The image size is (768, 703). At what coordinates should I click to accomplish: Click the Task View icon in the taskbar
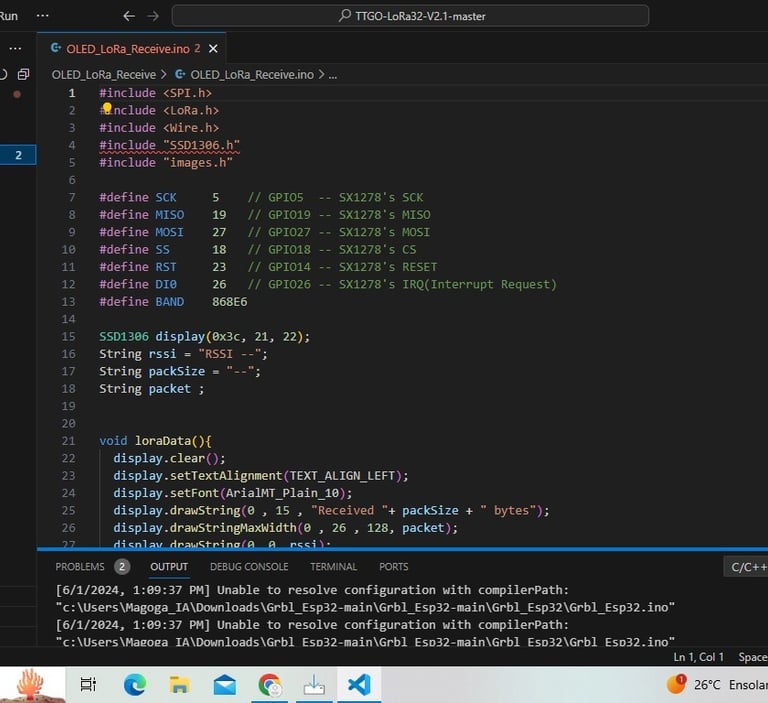pos(89,684)
